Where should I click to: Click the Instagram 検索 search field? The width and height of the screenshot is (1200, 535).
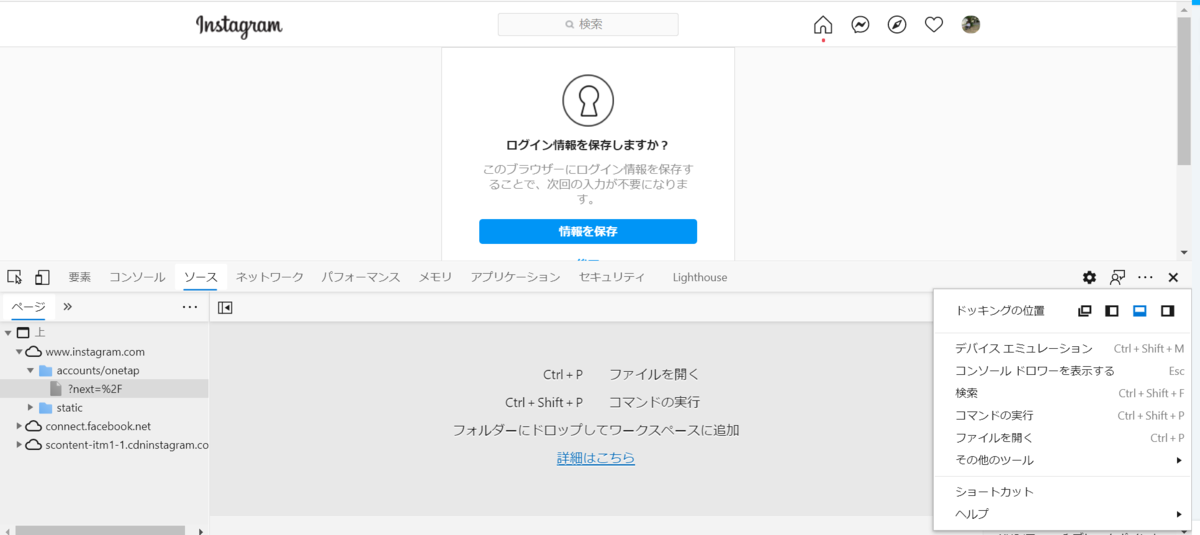[x=588, y=24]
